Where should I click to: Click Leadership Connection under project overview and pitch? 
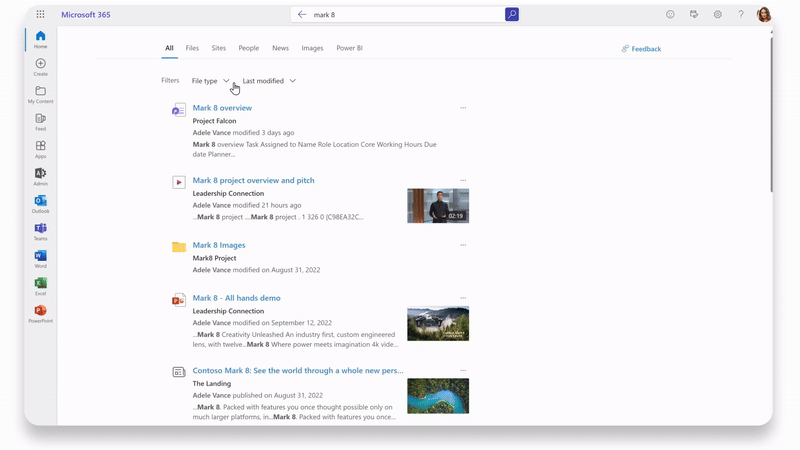click(x=228, y=193)
